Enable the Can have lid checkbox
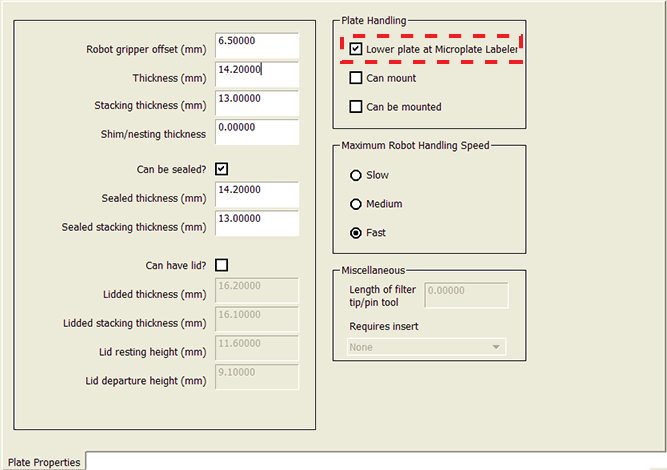Screen dimensions: 667x470 [222, 265]
